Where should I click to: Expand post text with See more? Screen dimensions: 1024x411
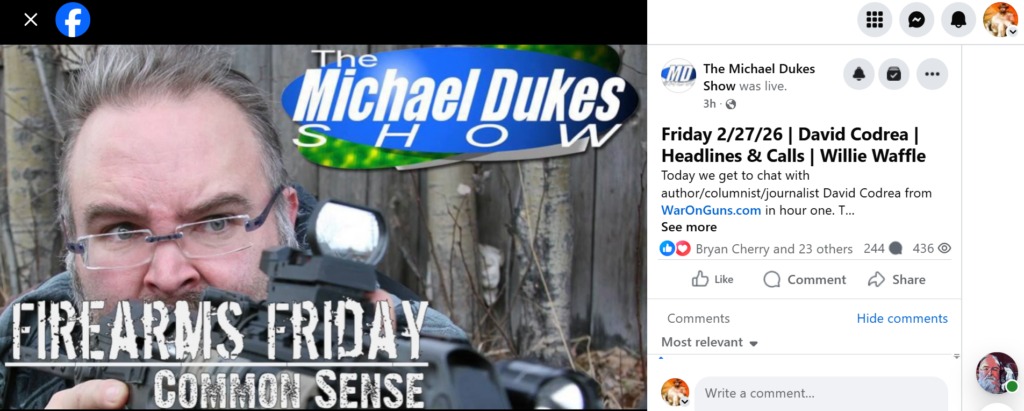[x=688, y=227]
